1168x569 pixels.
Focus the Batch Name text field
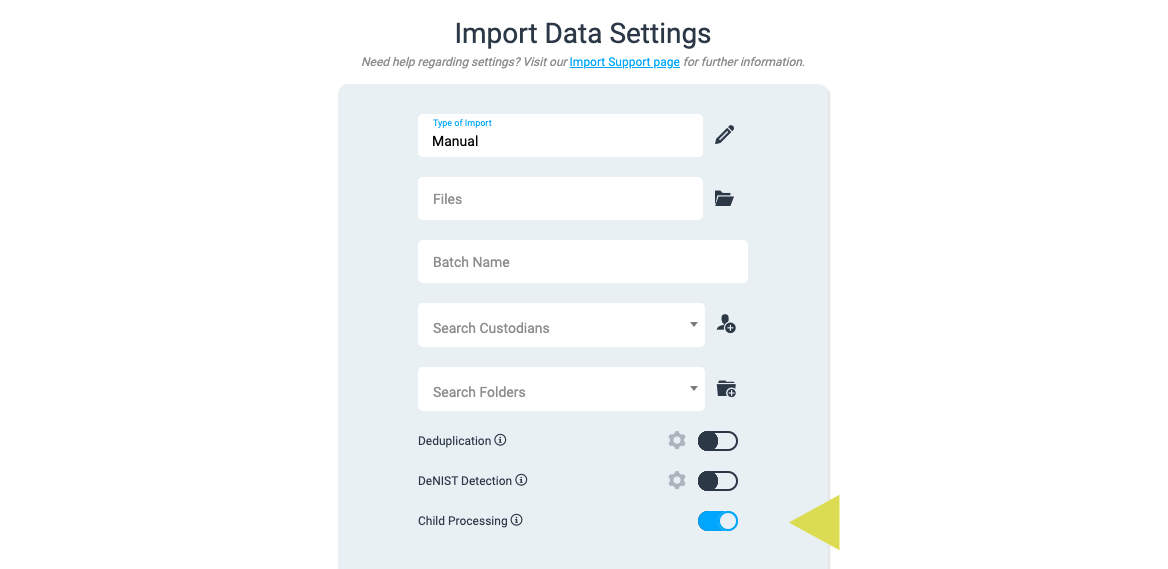pyautogui.click(x=582, y=262)
